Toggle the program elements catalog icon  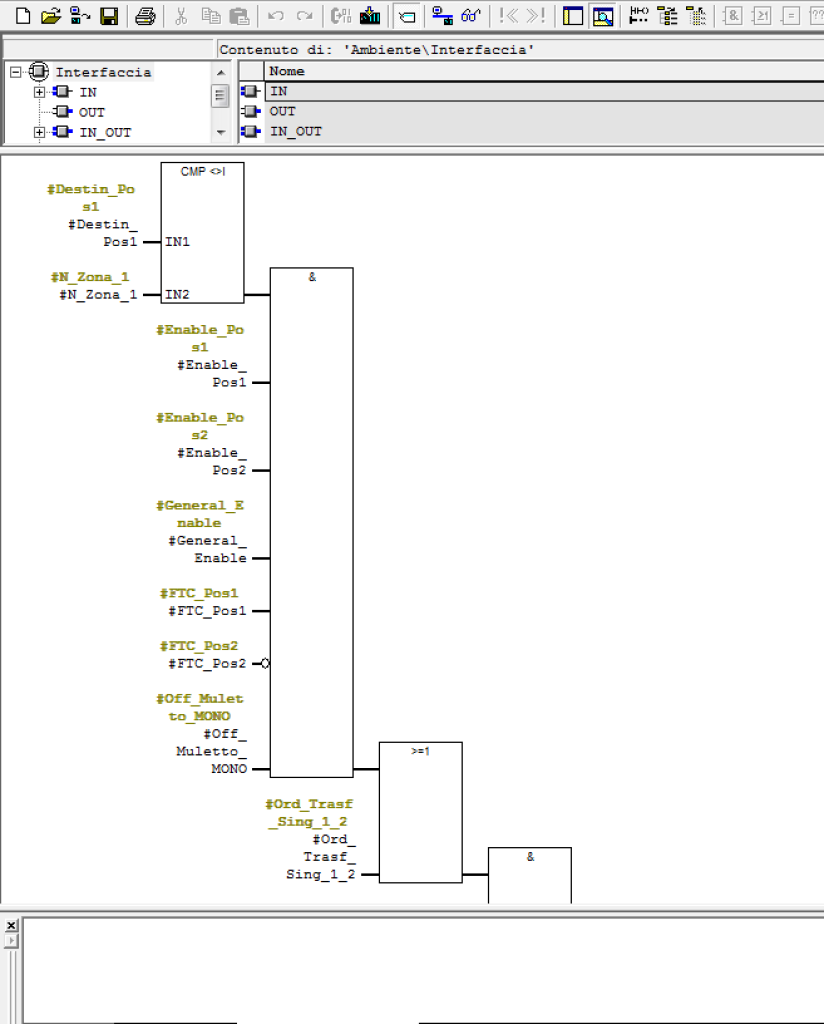coord(406,16)
